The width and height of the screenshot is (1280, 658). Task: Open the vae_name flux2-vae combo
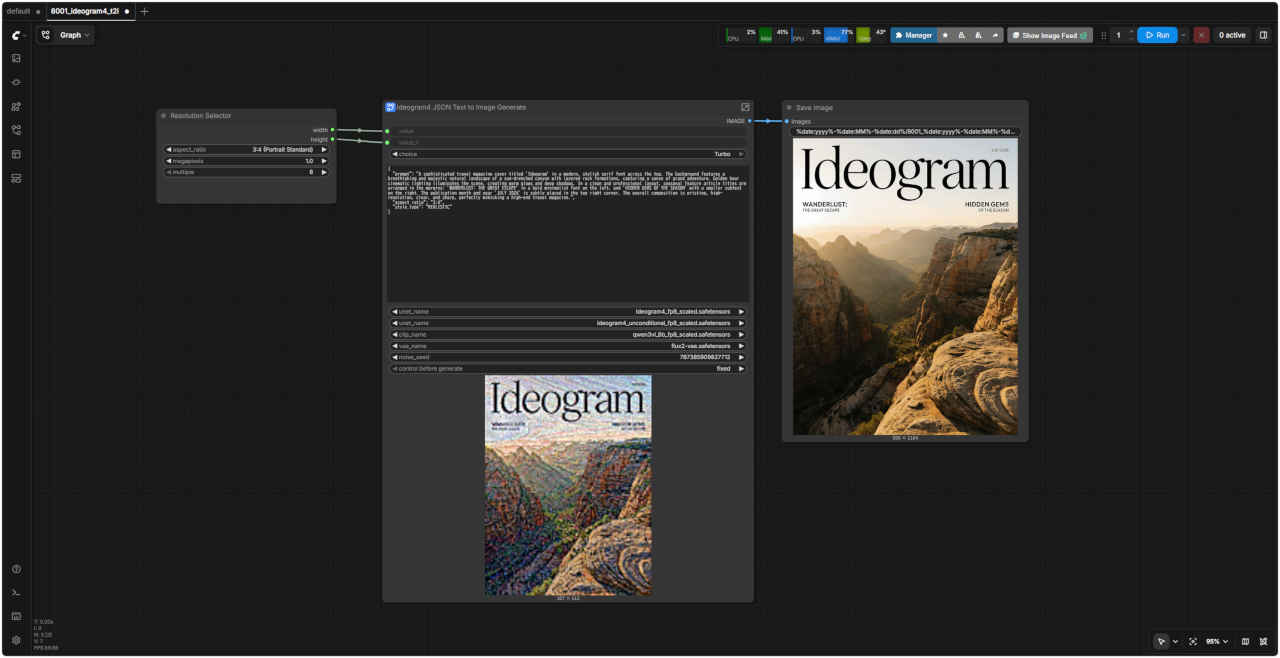[568, 346]
